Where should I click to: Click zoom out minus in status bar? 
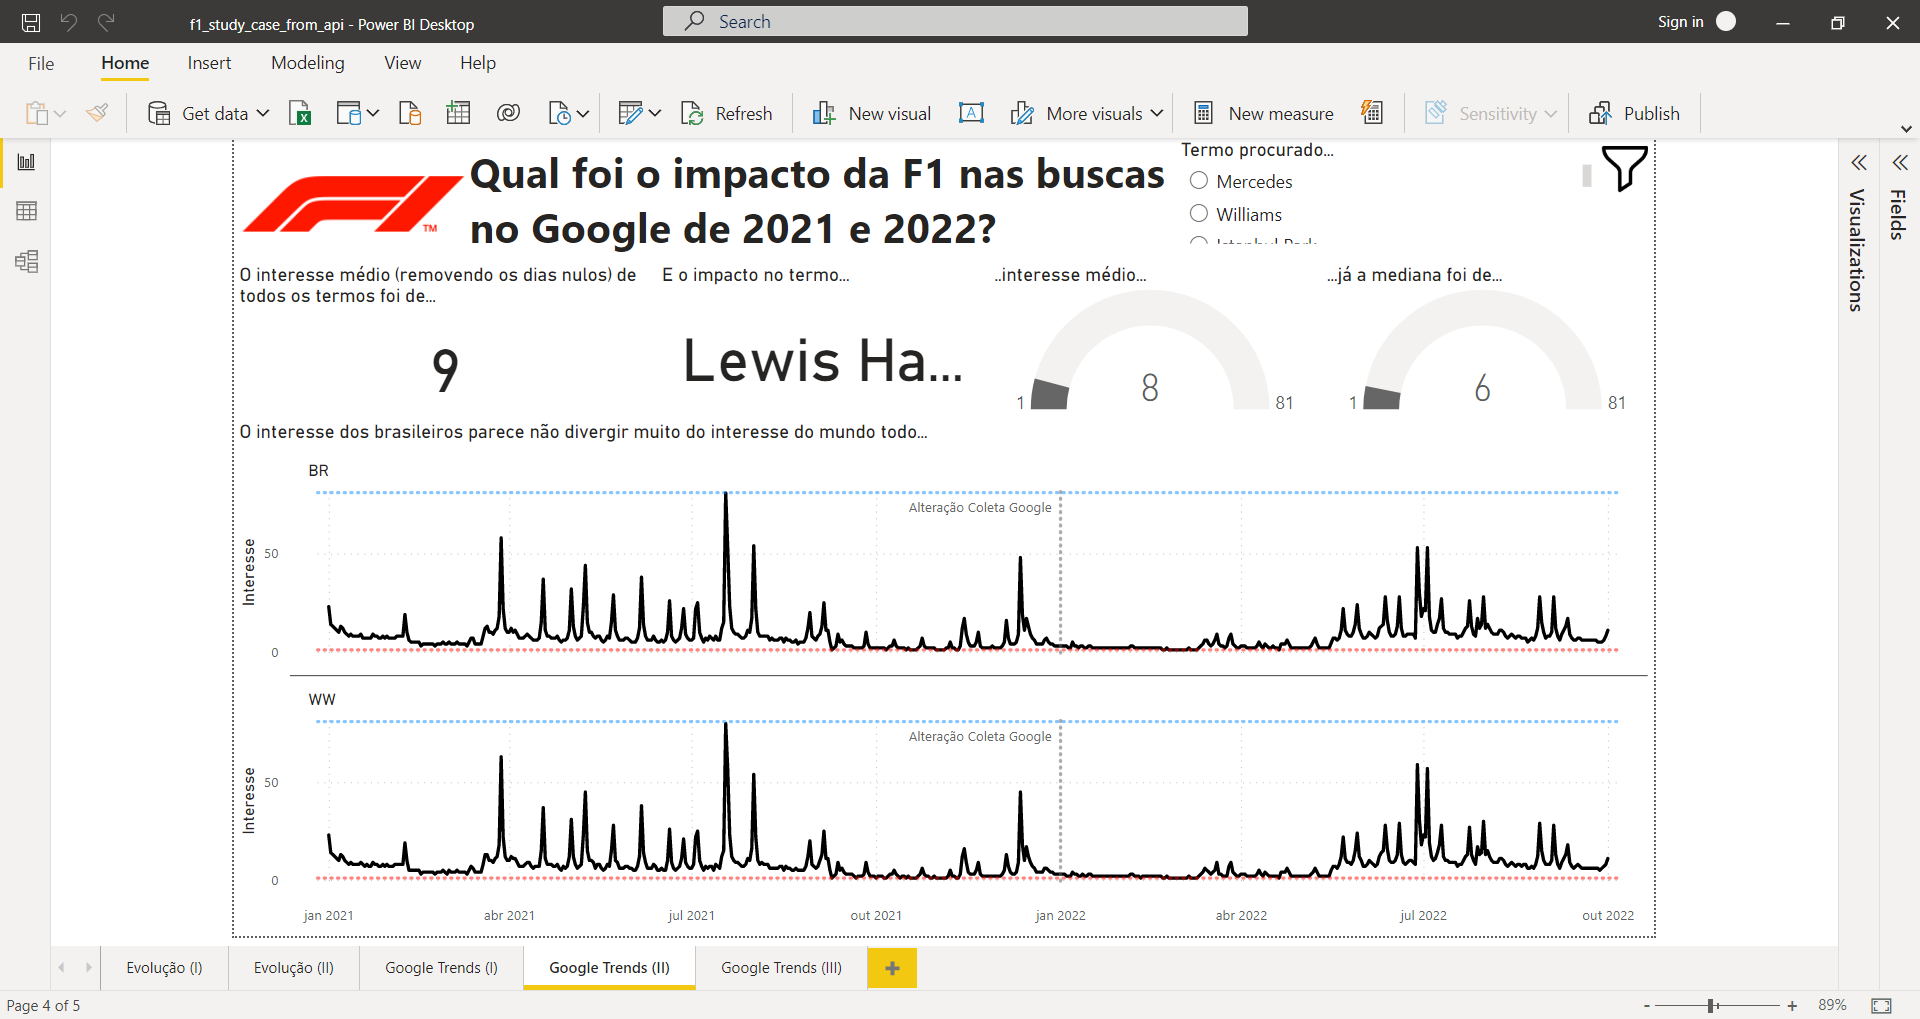coord(1647,1006)
